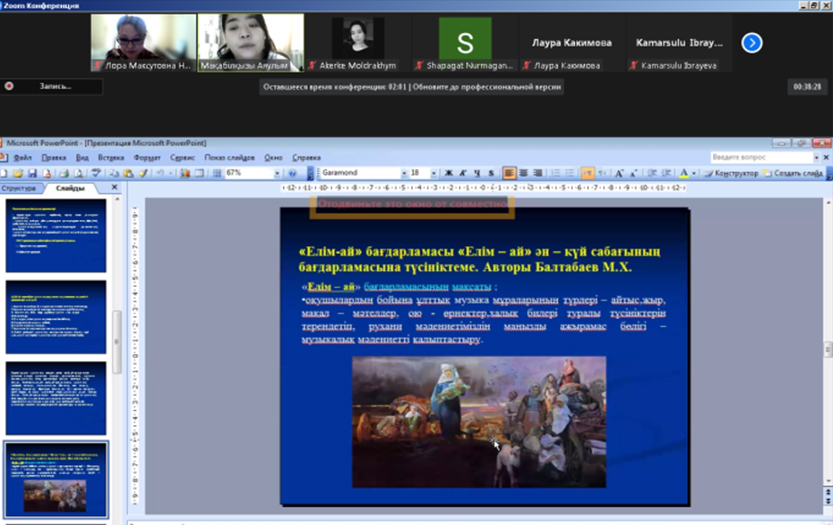
Task: Click next arrow in Zoom participant strip
Action: [751, 43]
